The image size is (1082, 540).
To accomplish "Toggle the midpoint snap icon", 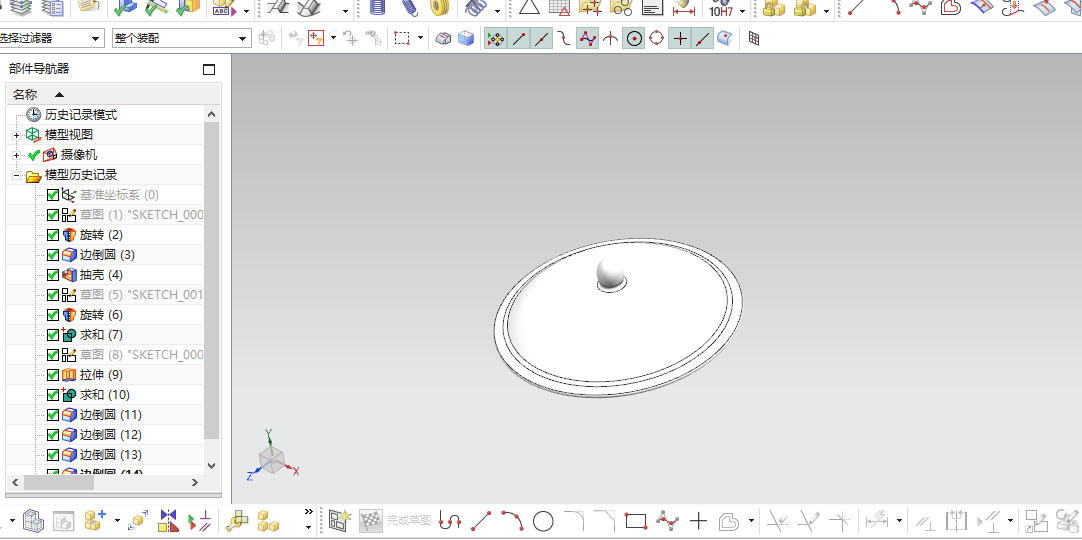I will pyautogui.click(x=542, y=39).
